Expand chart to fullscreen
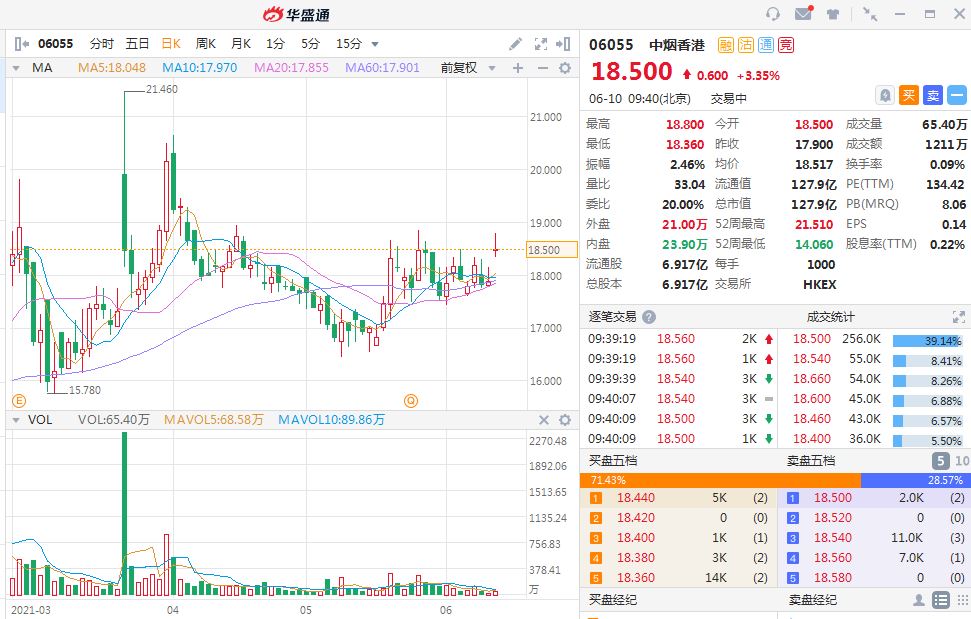This screenshot has width=971, height=619. (x=541, y=43)
